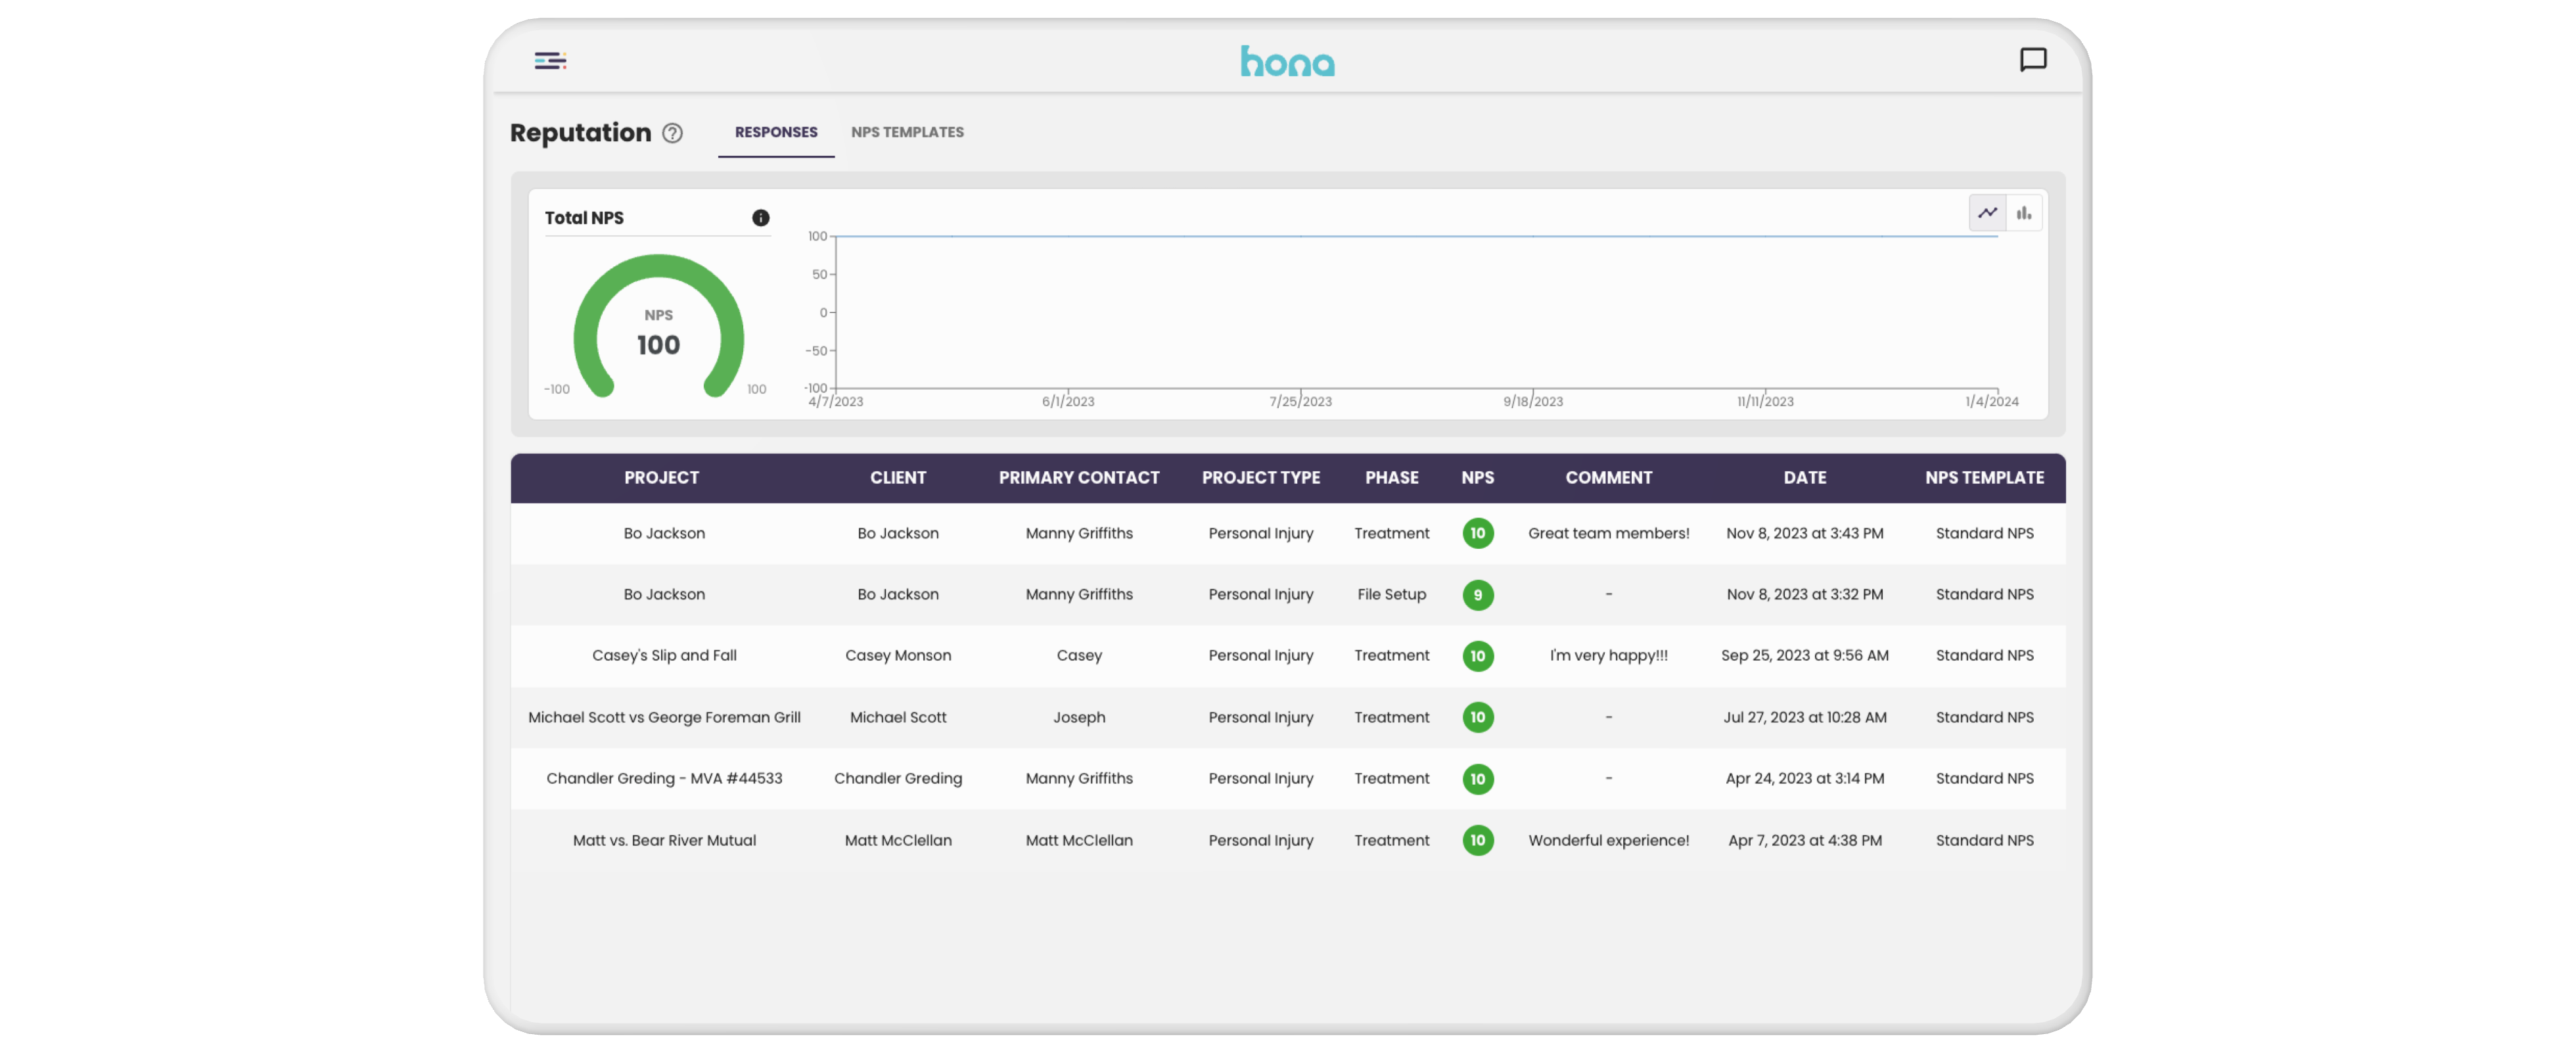Open the chat messages icon
Image resolution: width=2576 pixels, height=1053 pixels.
point(2032,60)
